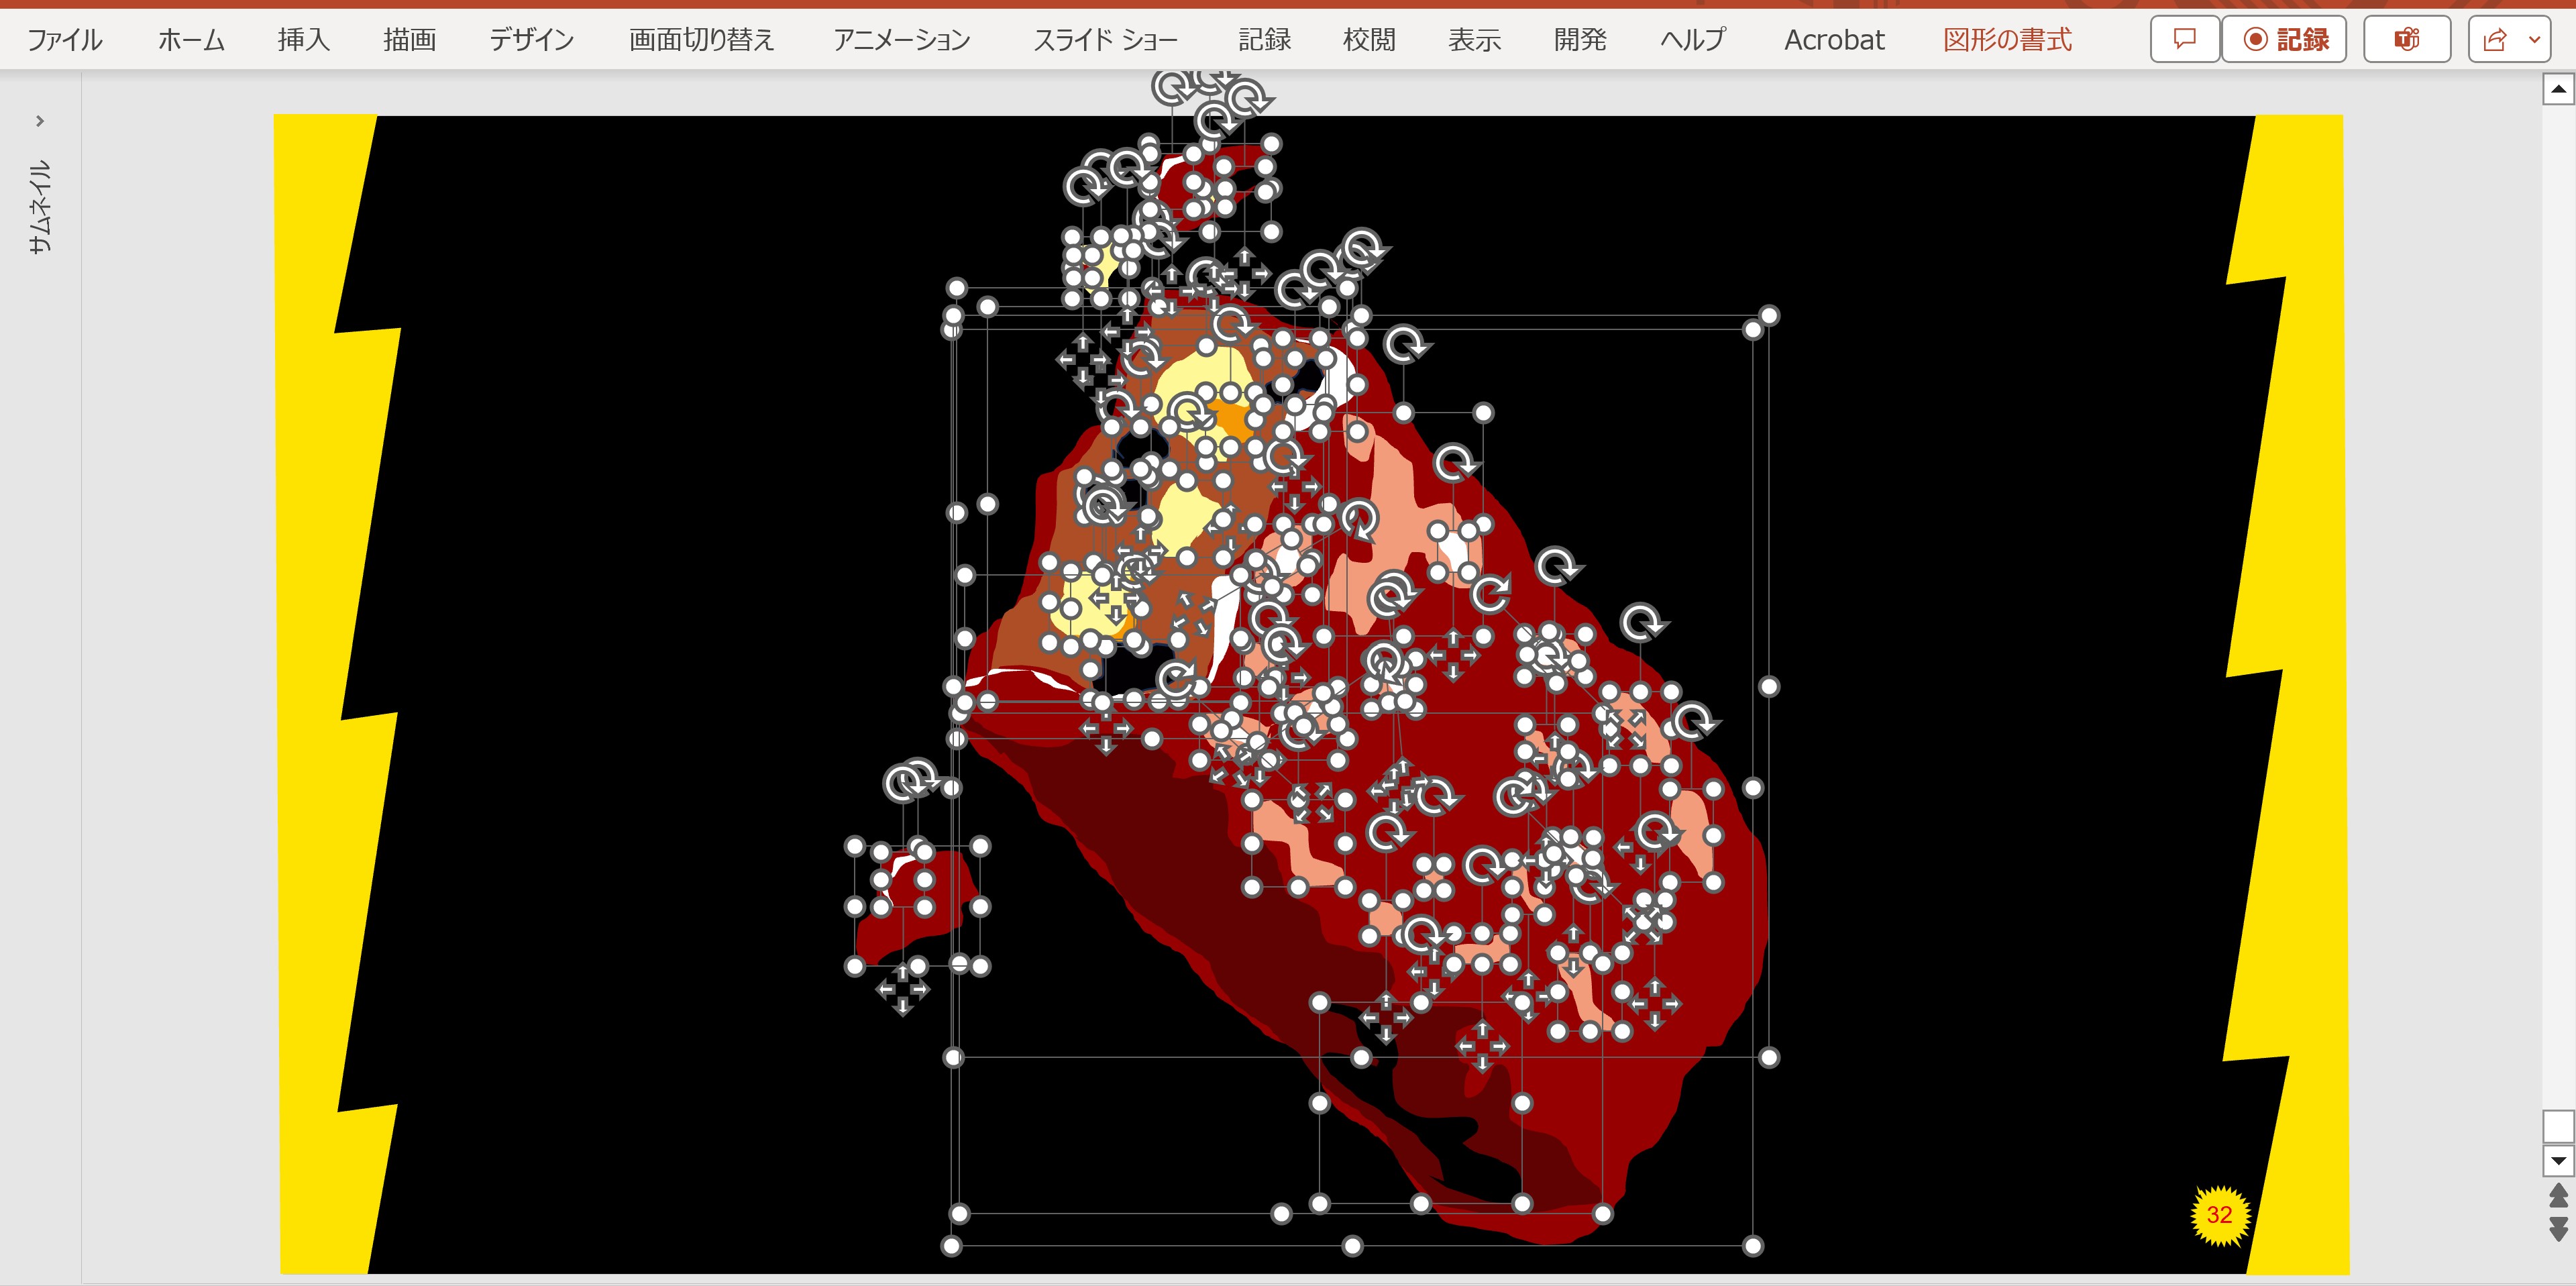Open the comments pane speech-bubble button
The width and height of the screenshot is (2576, 1286).
2185,40
